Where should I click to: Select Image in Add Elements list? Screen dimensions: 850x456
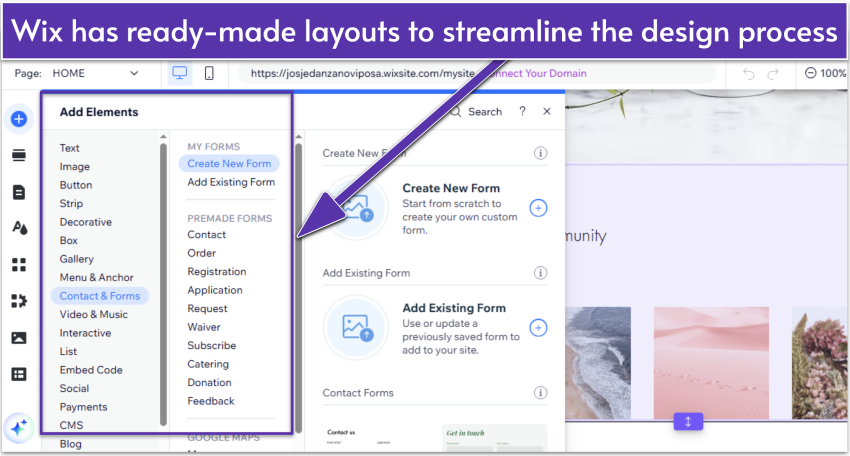[x=75, y=166]
